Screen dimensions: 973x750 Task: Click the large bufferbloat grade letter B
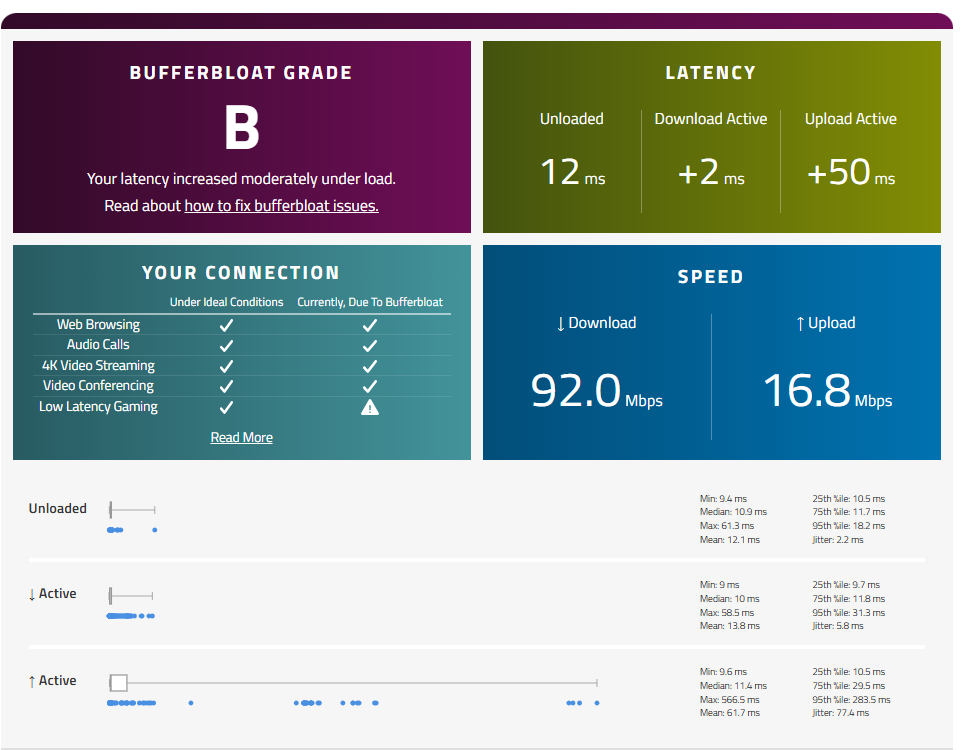pyautogui.click(x=241, y=127)
